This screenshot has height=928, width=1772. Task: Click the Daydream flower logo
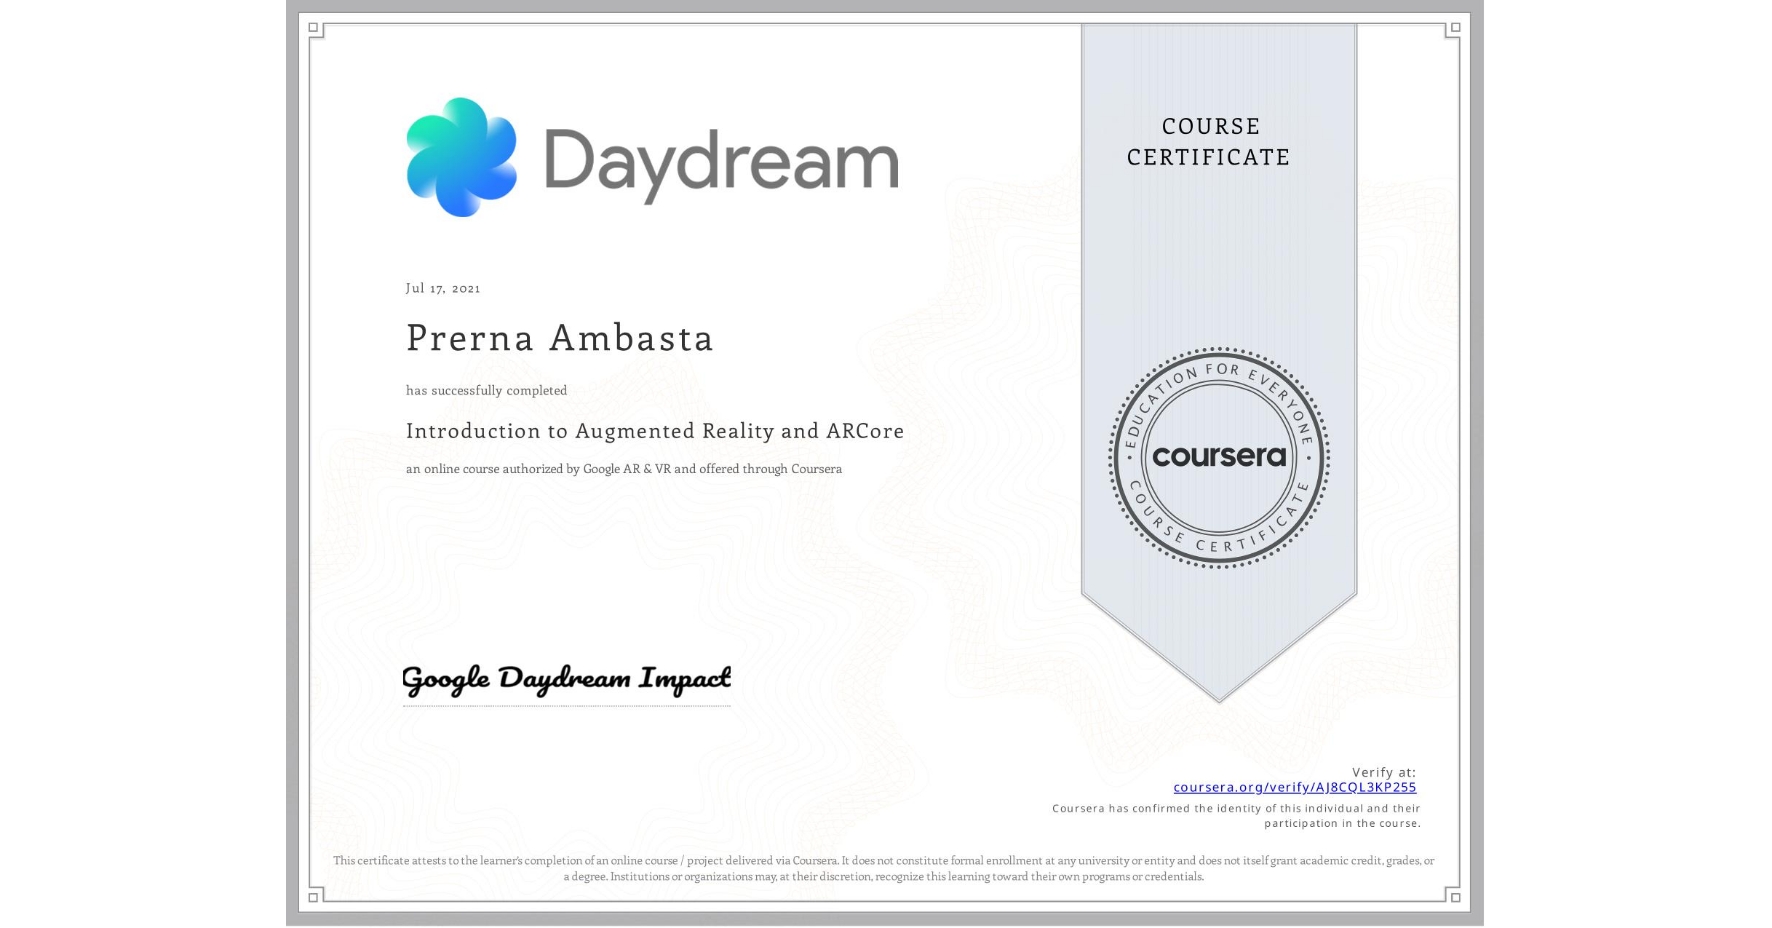460,155
